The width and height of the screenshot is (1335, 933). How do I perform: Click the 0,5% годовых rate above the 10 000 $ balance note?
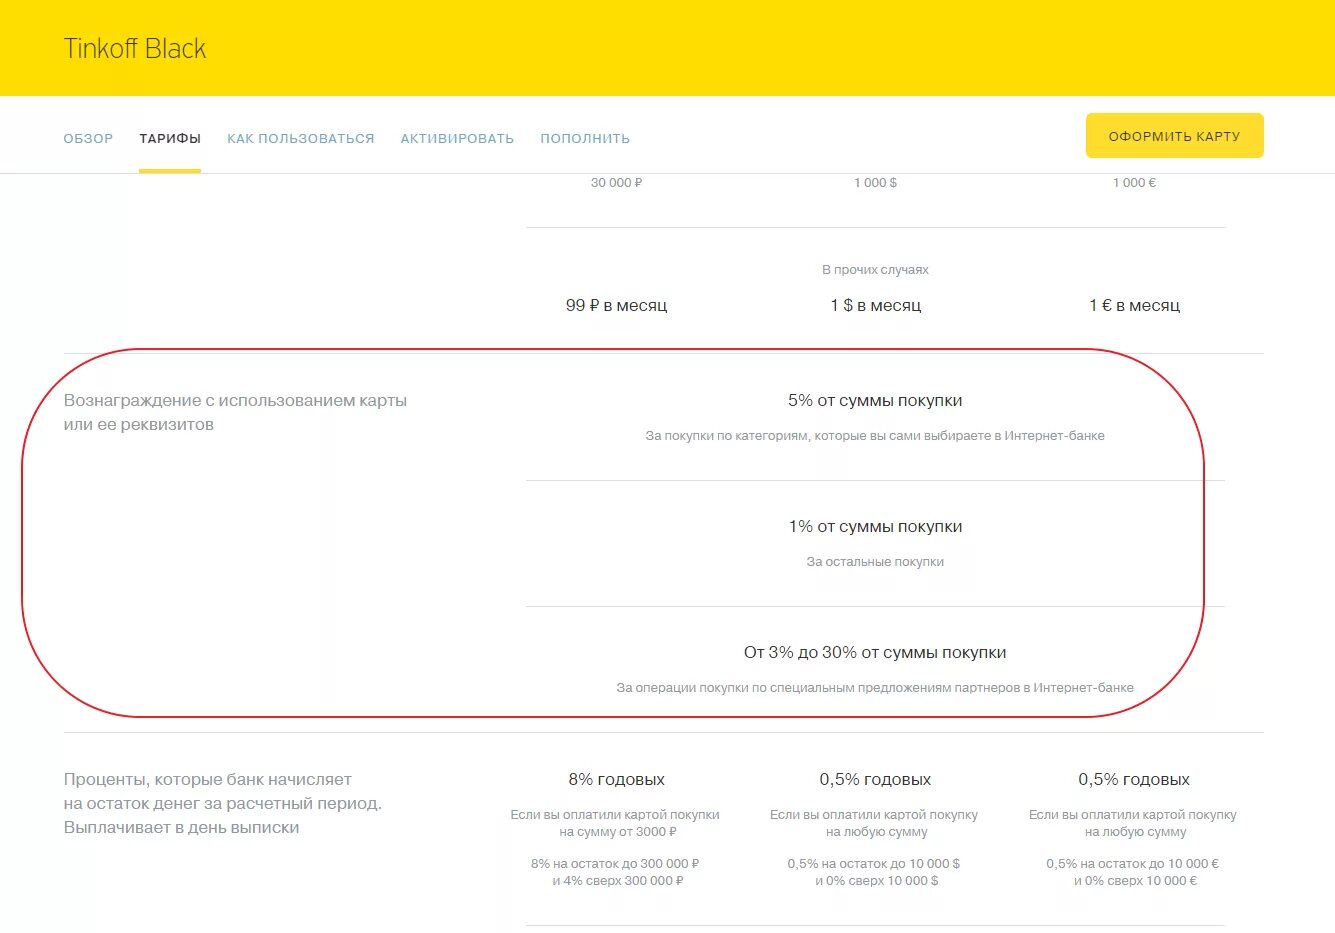pyautogui.click(x=875, y=779)
